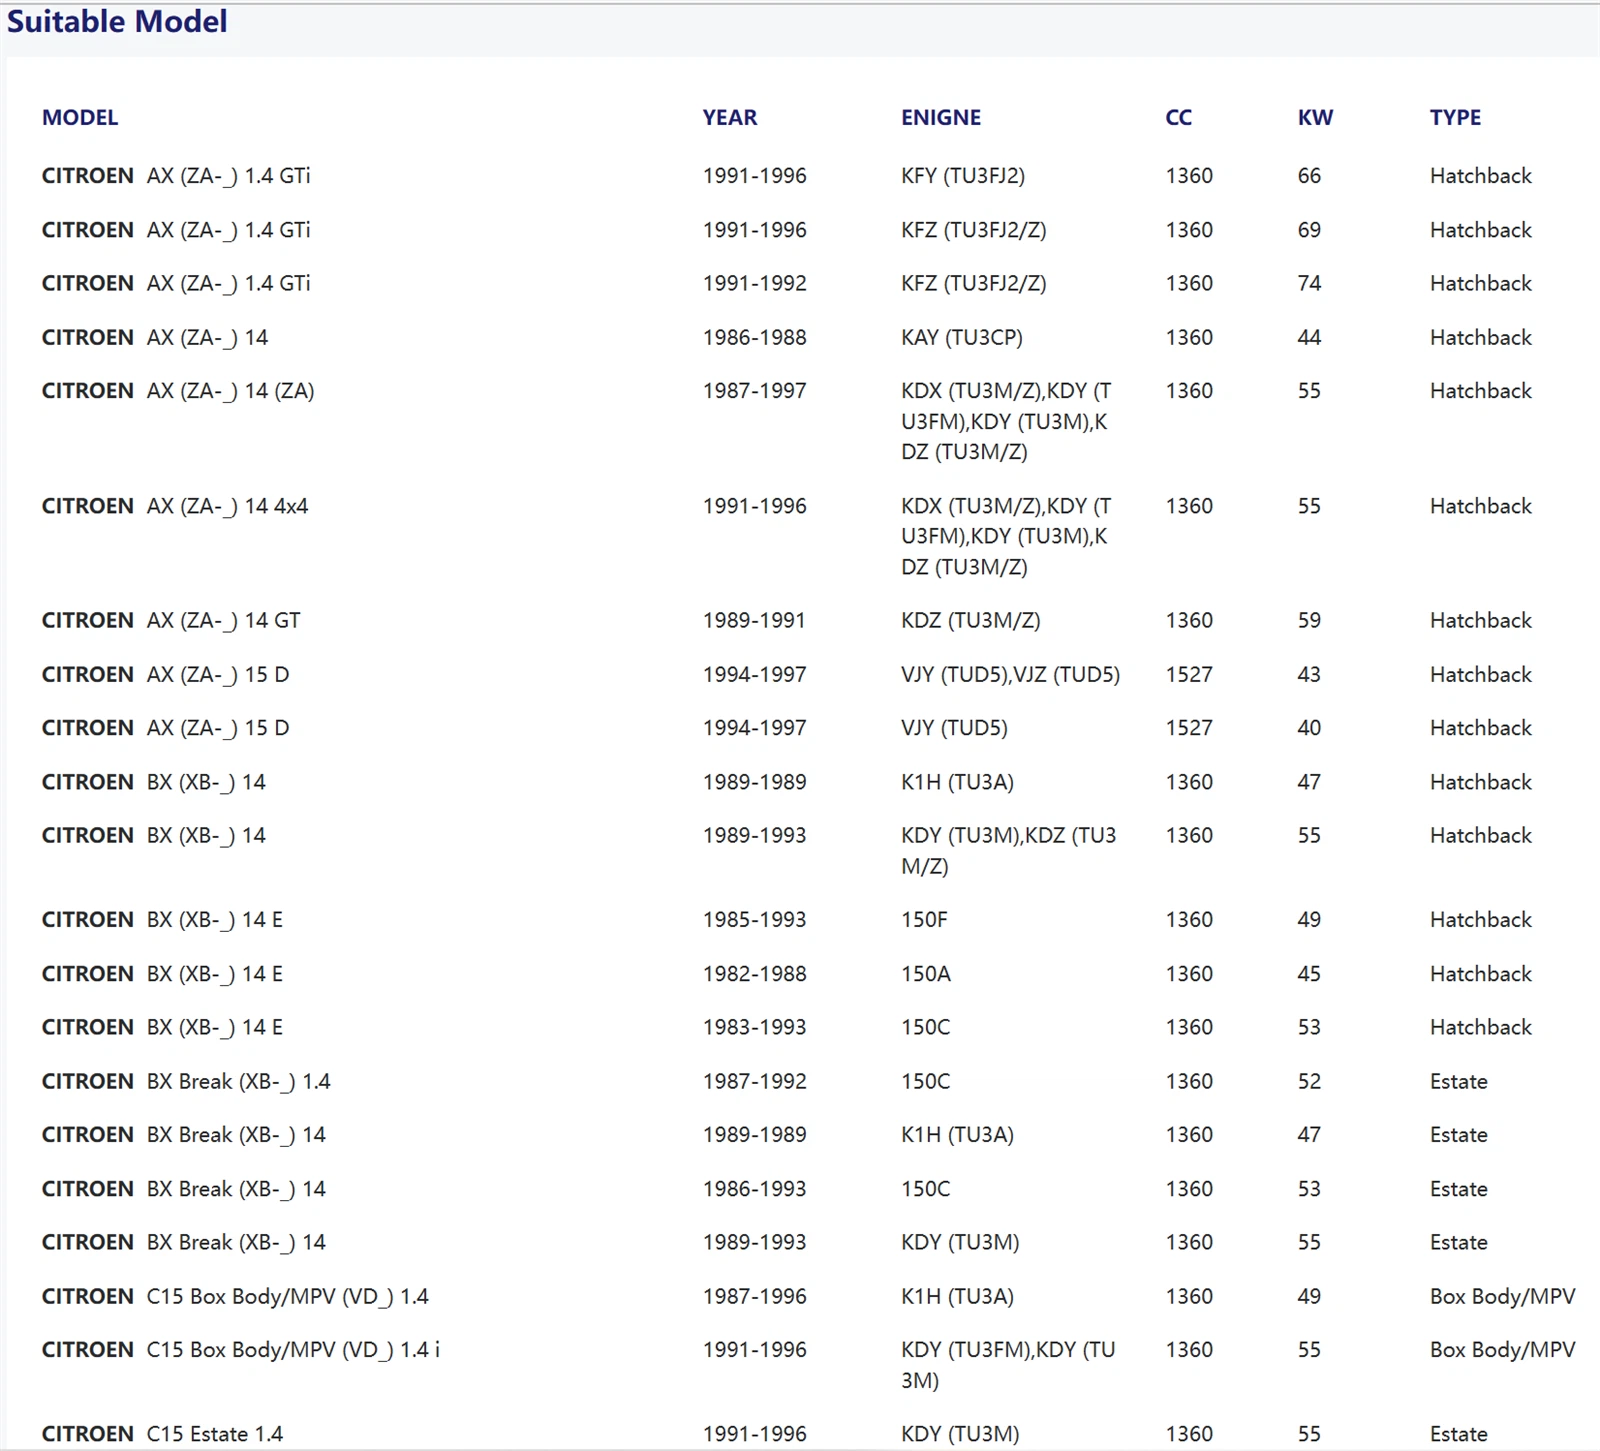Click year cell '1982-1988'

(x=755, y=973)
